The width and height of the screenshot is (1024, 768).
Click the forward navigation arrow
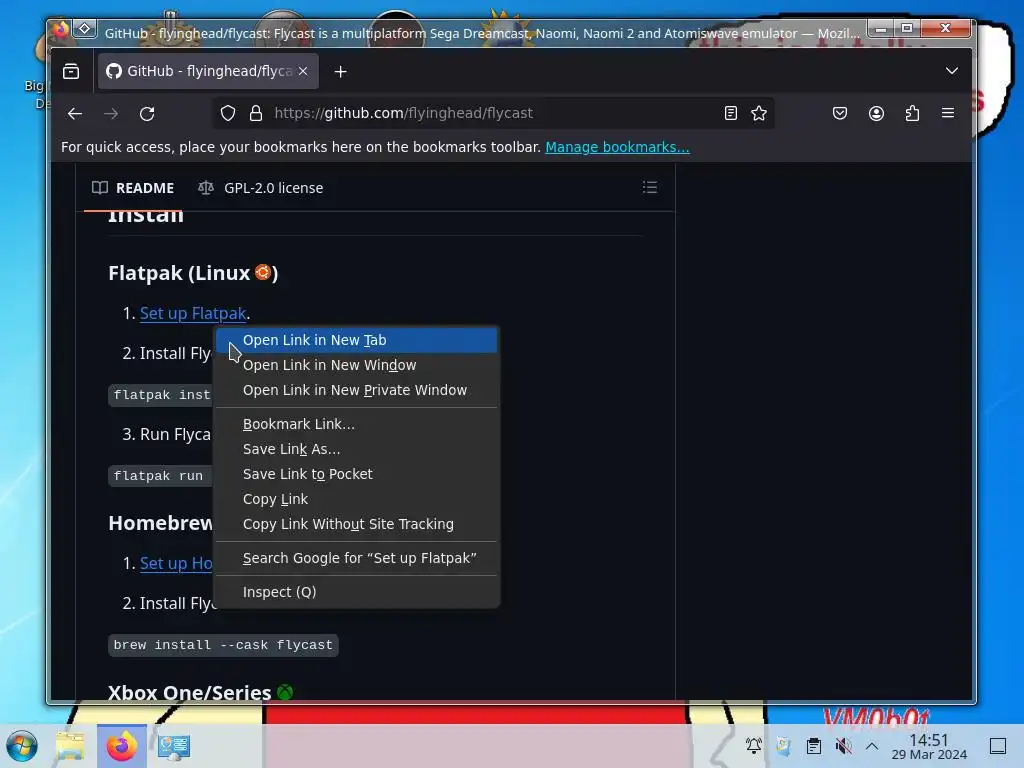click(x=111, y=114)
